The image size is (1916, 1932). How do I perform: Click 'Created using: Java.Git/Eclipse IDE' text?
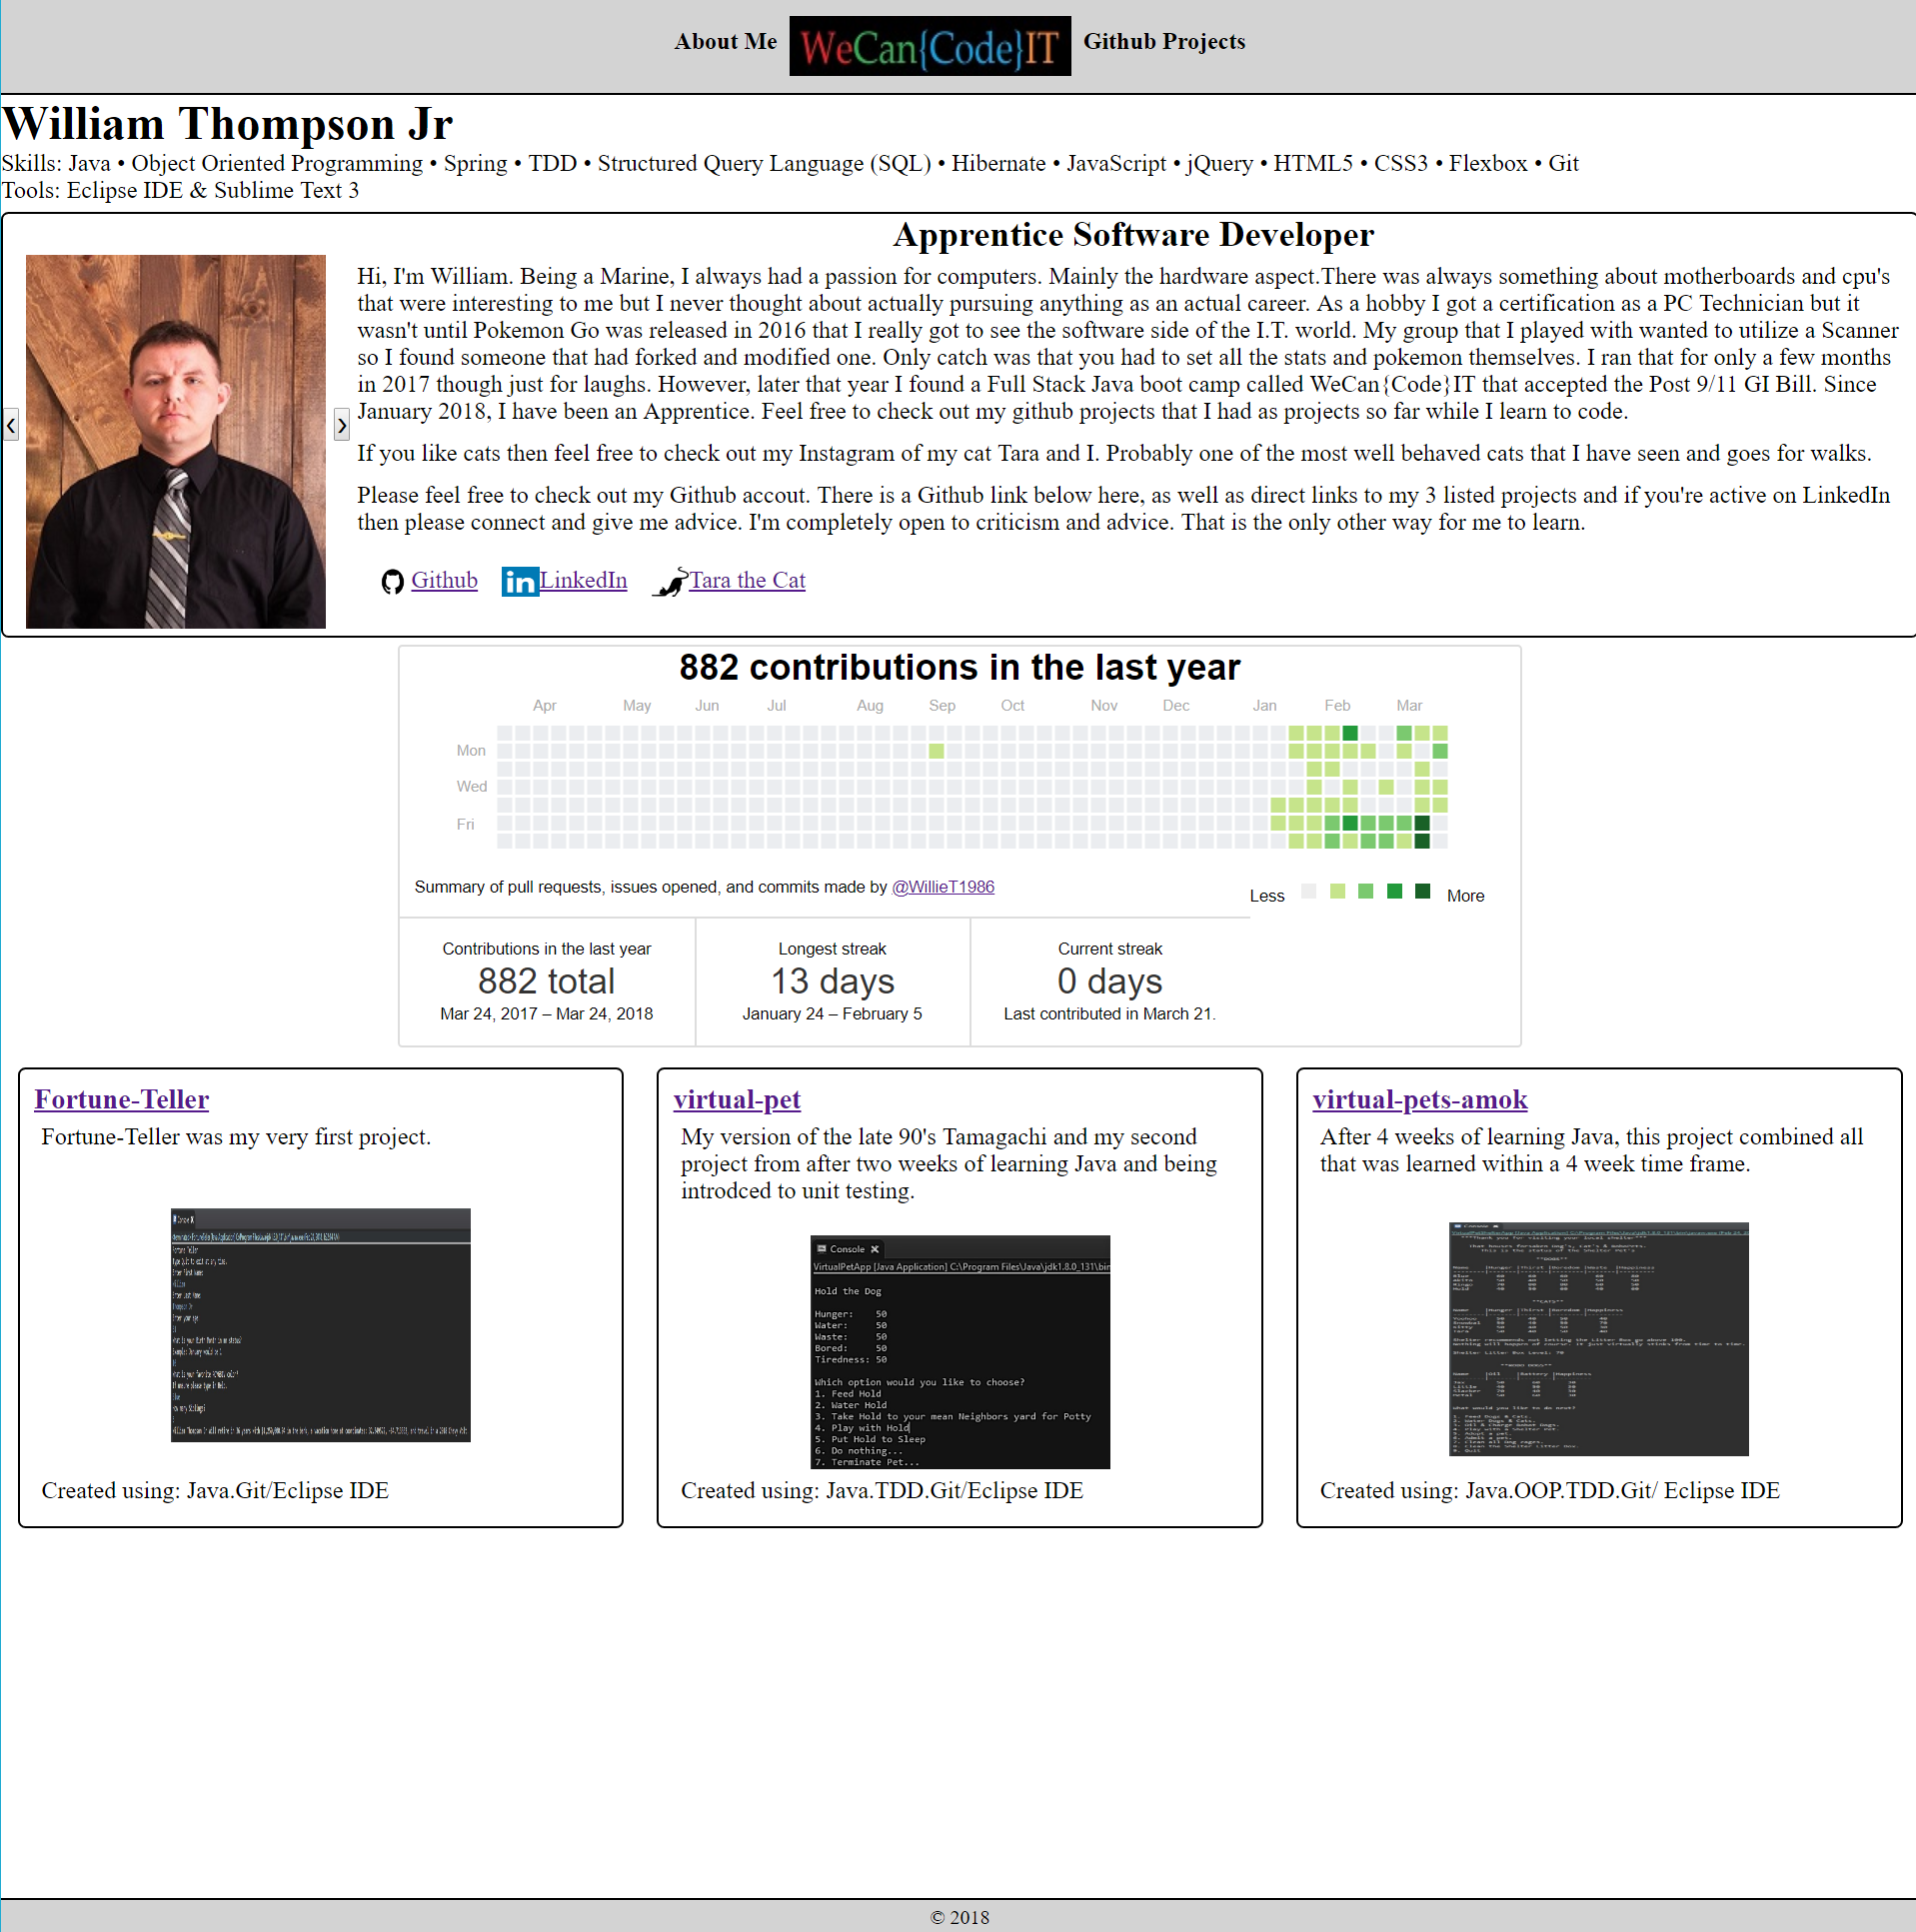[x=215, y=1490]
